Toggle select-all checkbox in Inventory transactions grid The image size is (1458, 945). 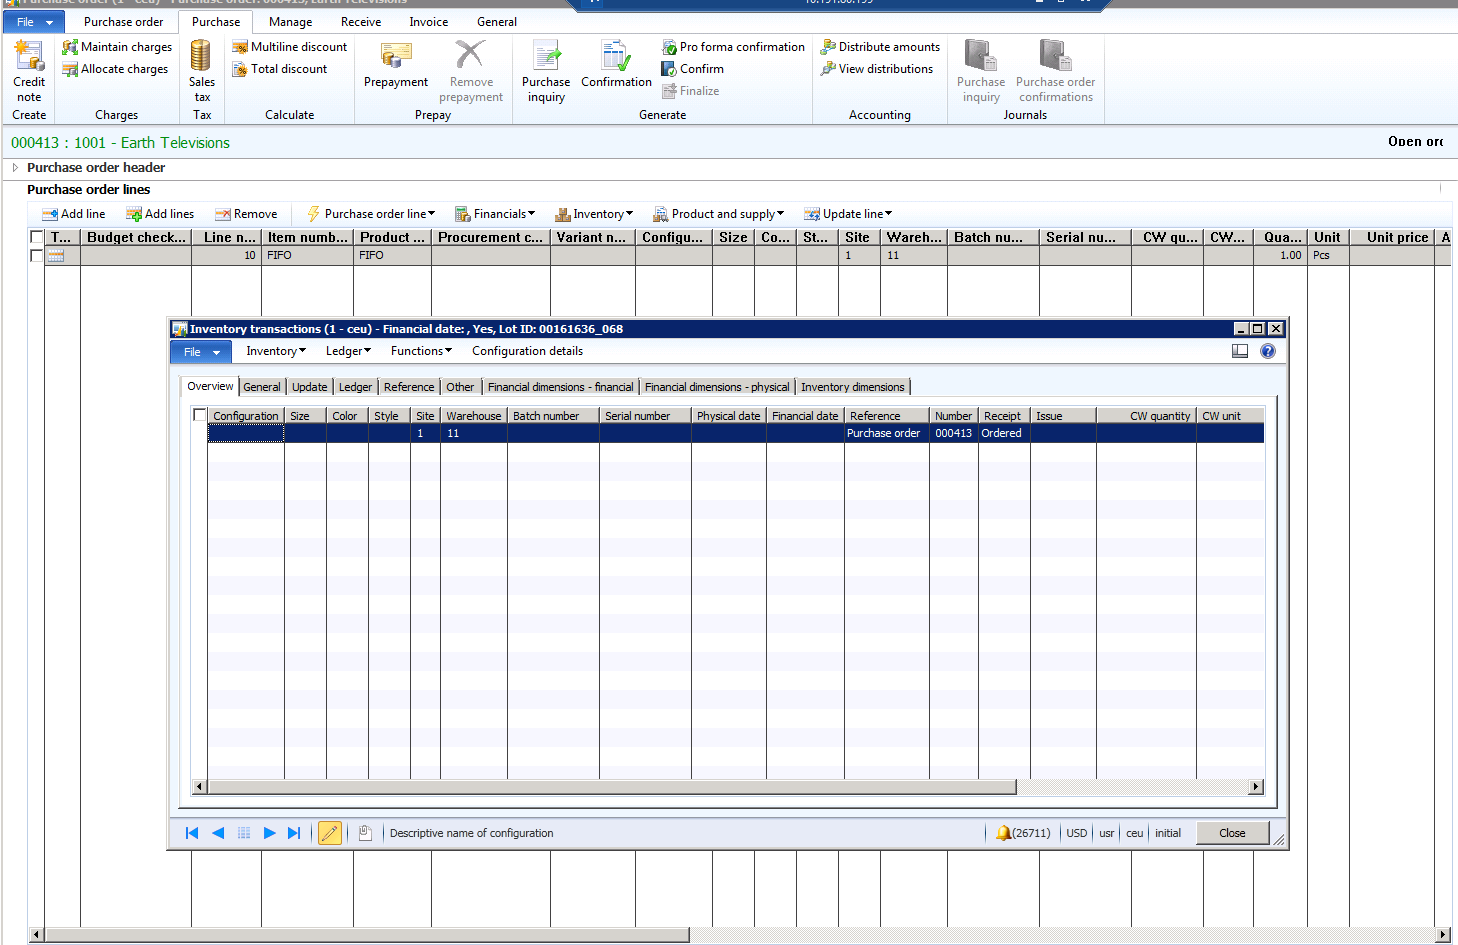pyautogui.click(x=200, y=415)
